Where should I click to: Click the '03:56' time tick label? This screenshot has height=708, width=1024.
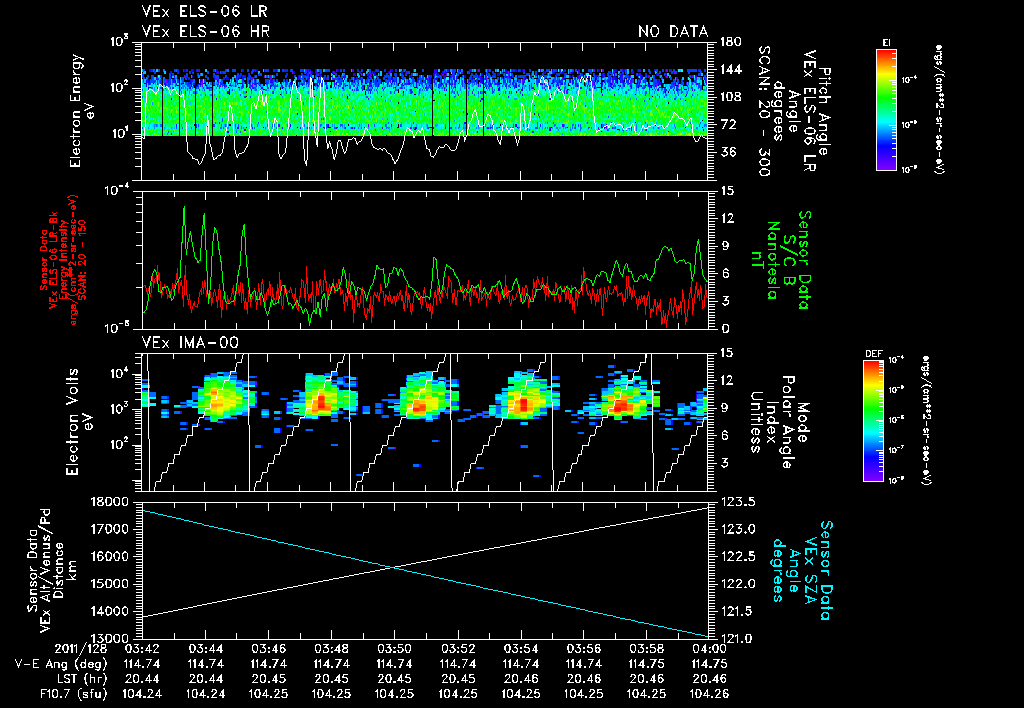click(584, 649)
